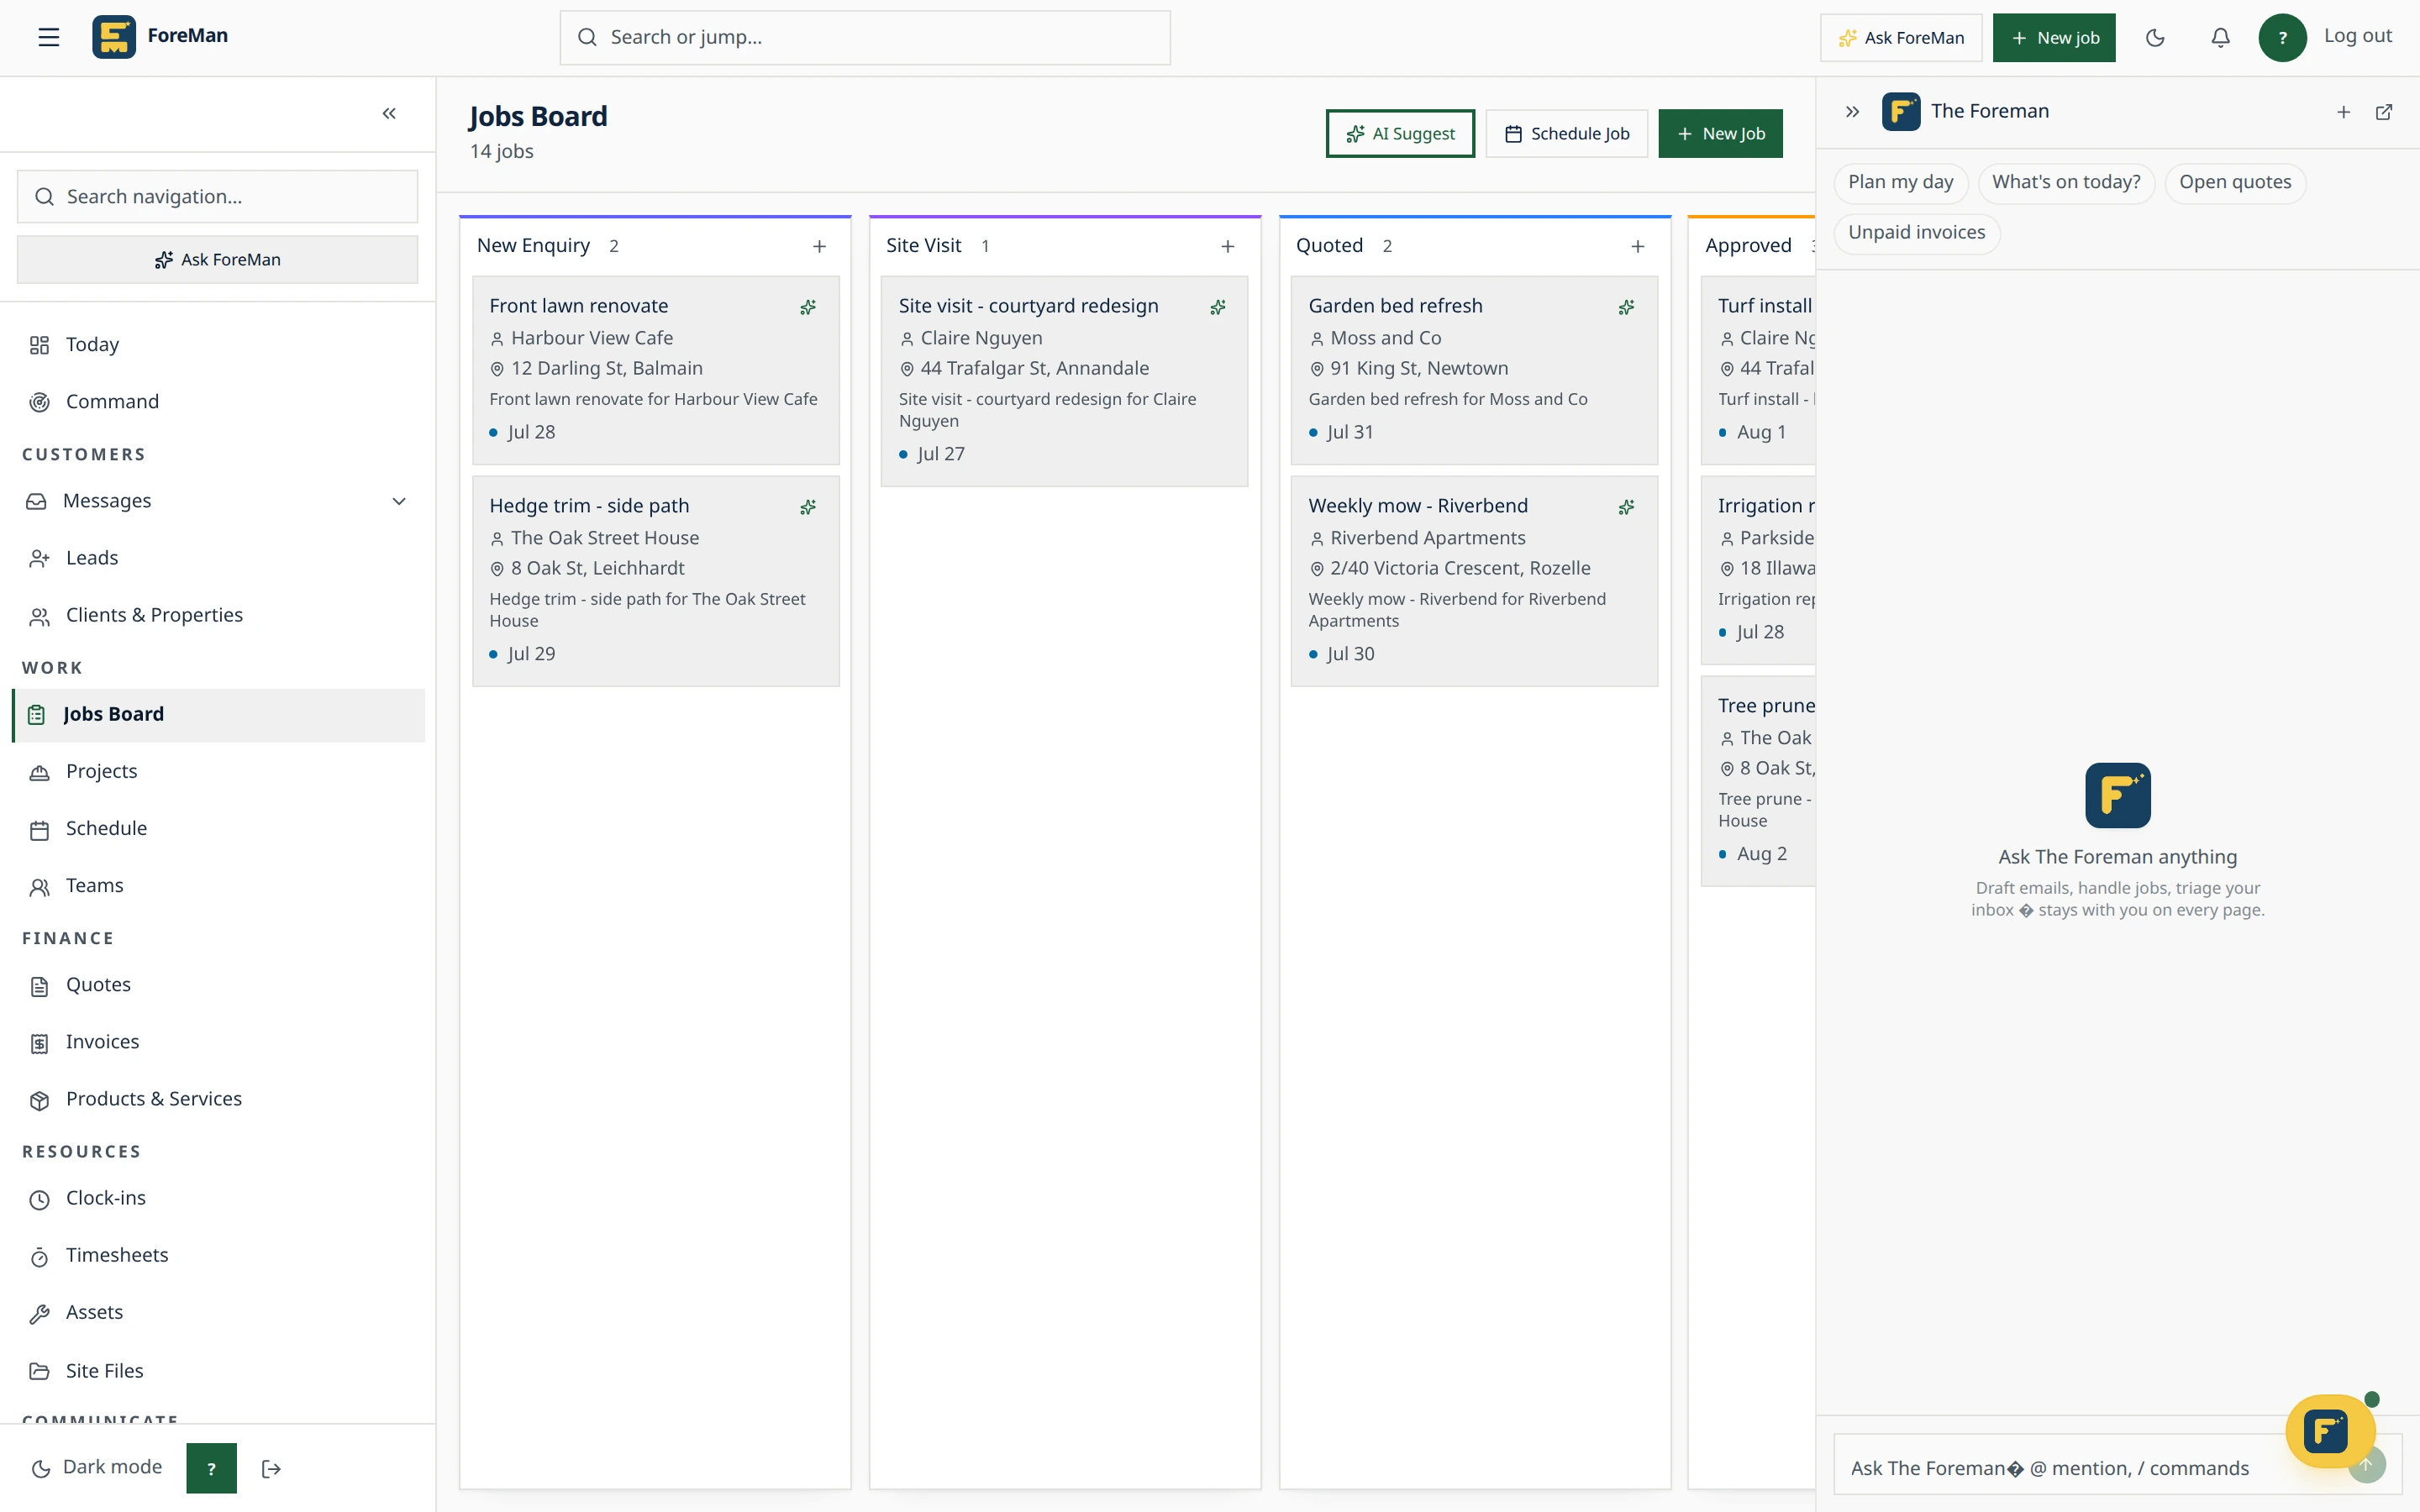Click AI sparkle icon on Front lawn renovate
Screen dimensions: 2420x1512
pyautogui.click(x=808, y=307)
